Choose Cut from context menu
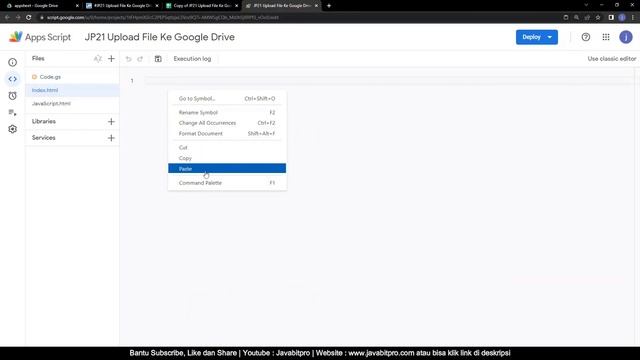This screenshot has height=360, width=640. click(227, 148)
